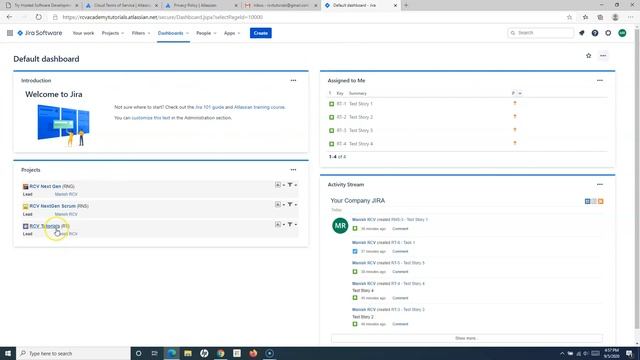This screenshot has height=360, width=640.
Task: Open Your work in the navbar
Action: pyautogui.click(x=83, y=33)
